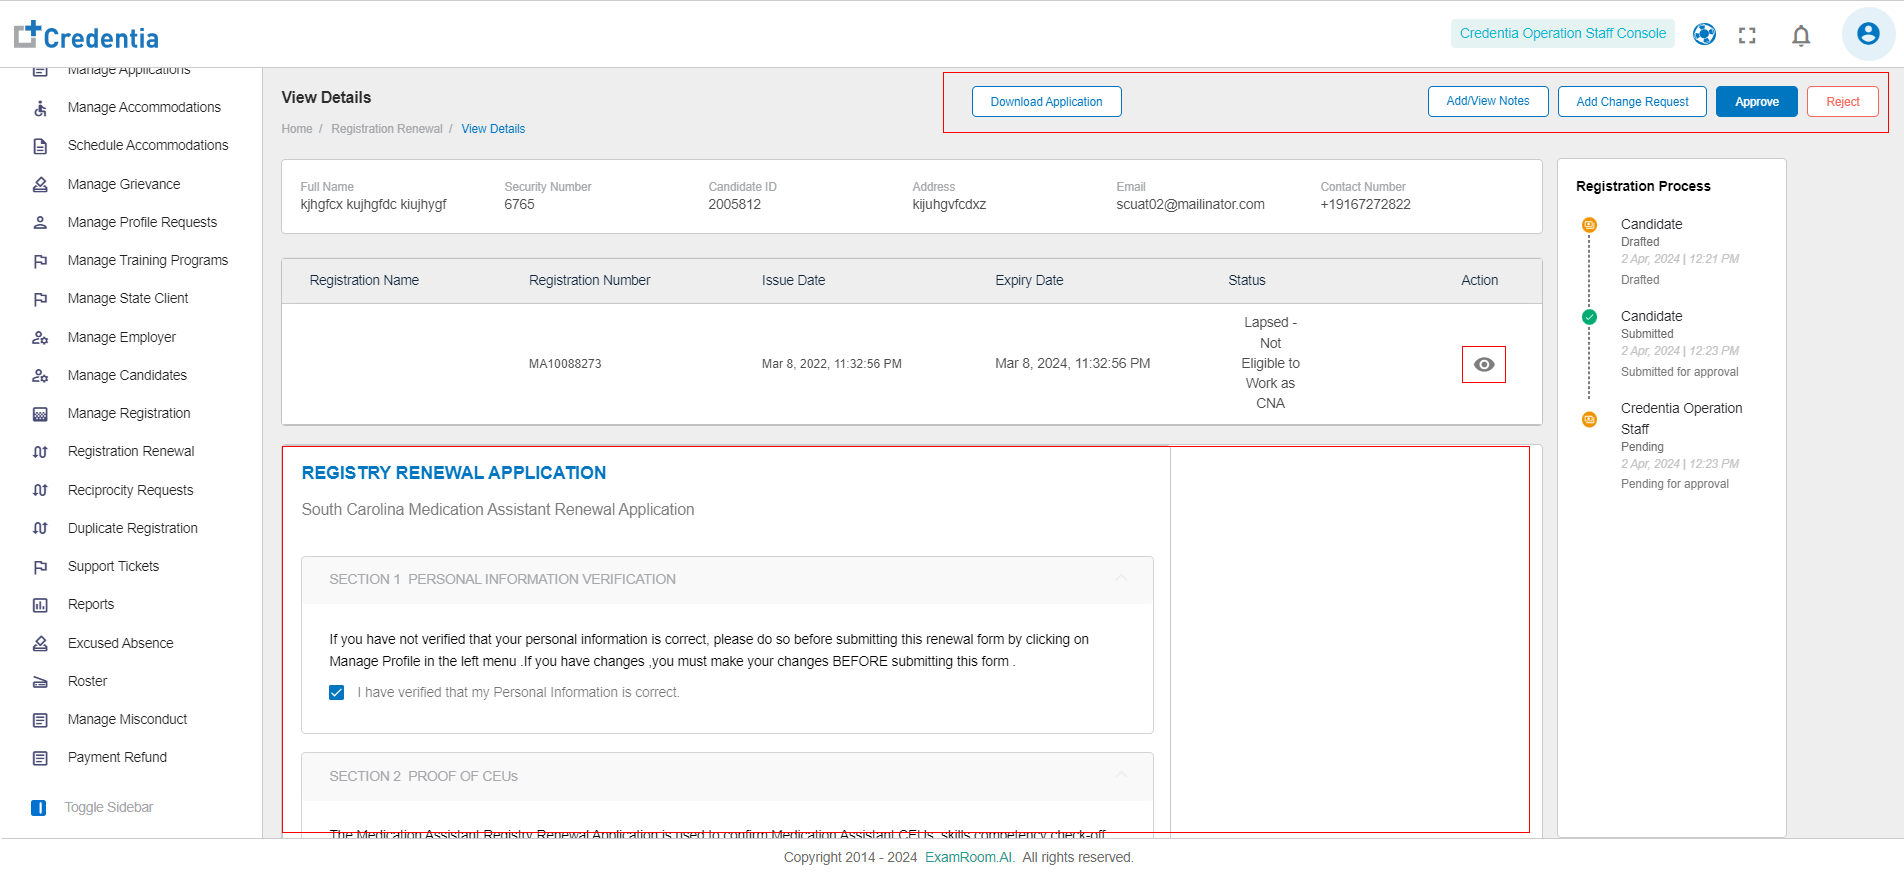Viewport: 1904px width, 873px height.
Task: Click the Manage Profile Requests person icon
Action: coord(40,223)
